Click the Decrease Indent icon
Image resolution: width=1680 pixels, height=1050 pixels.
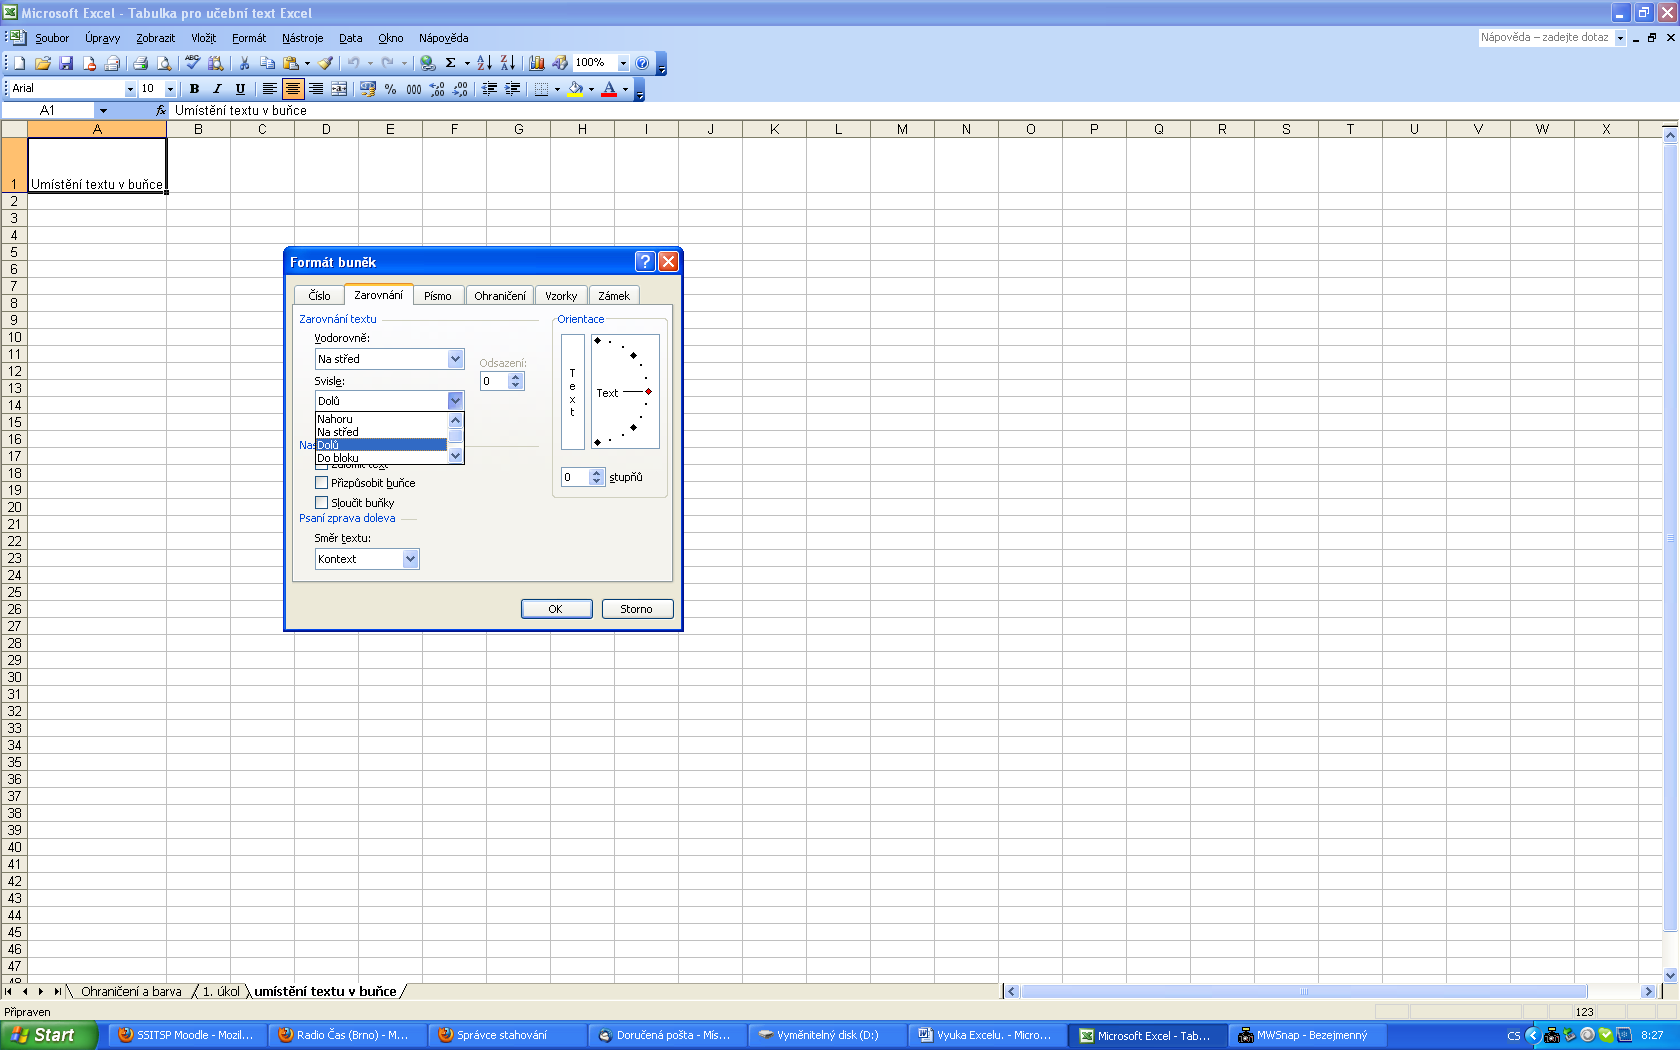(x=489, y=89)
